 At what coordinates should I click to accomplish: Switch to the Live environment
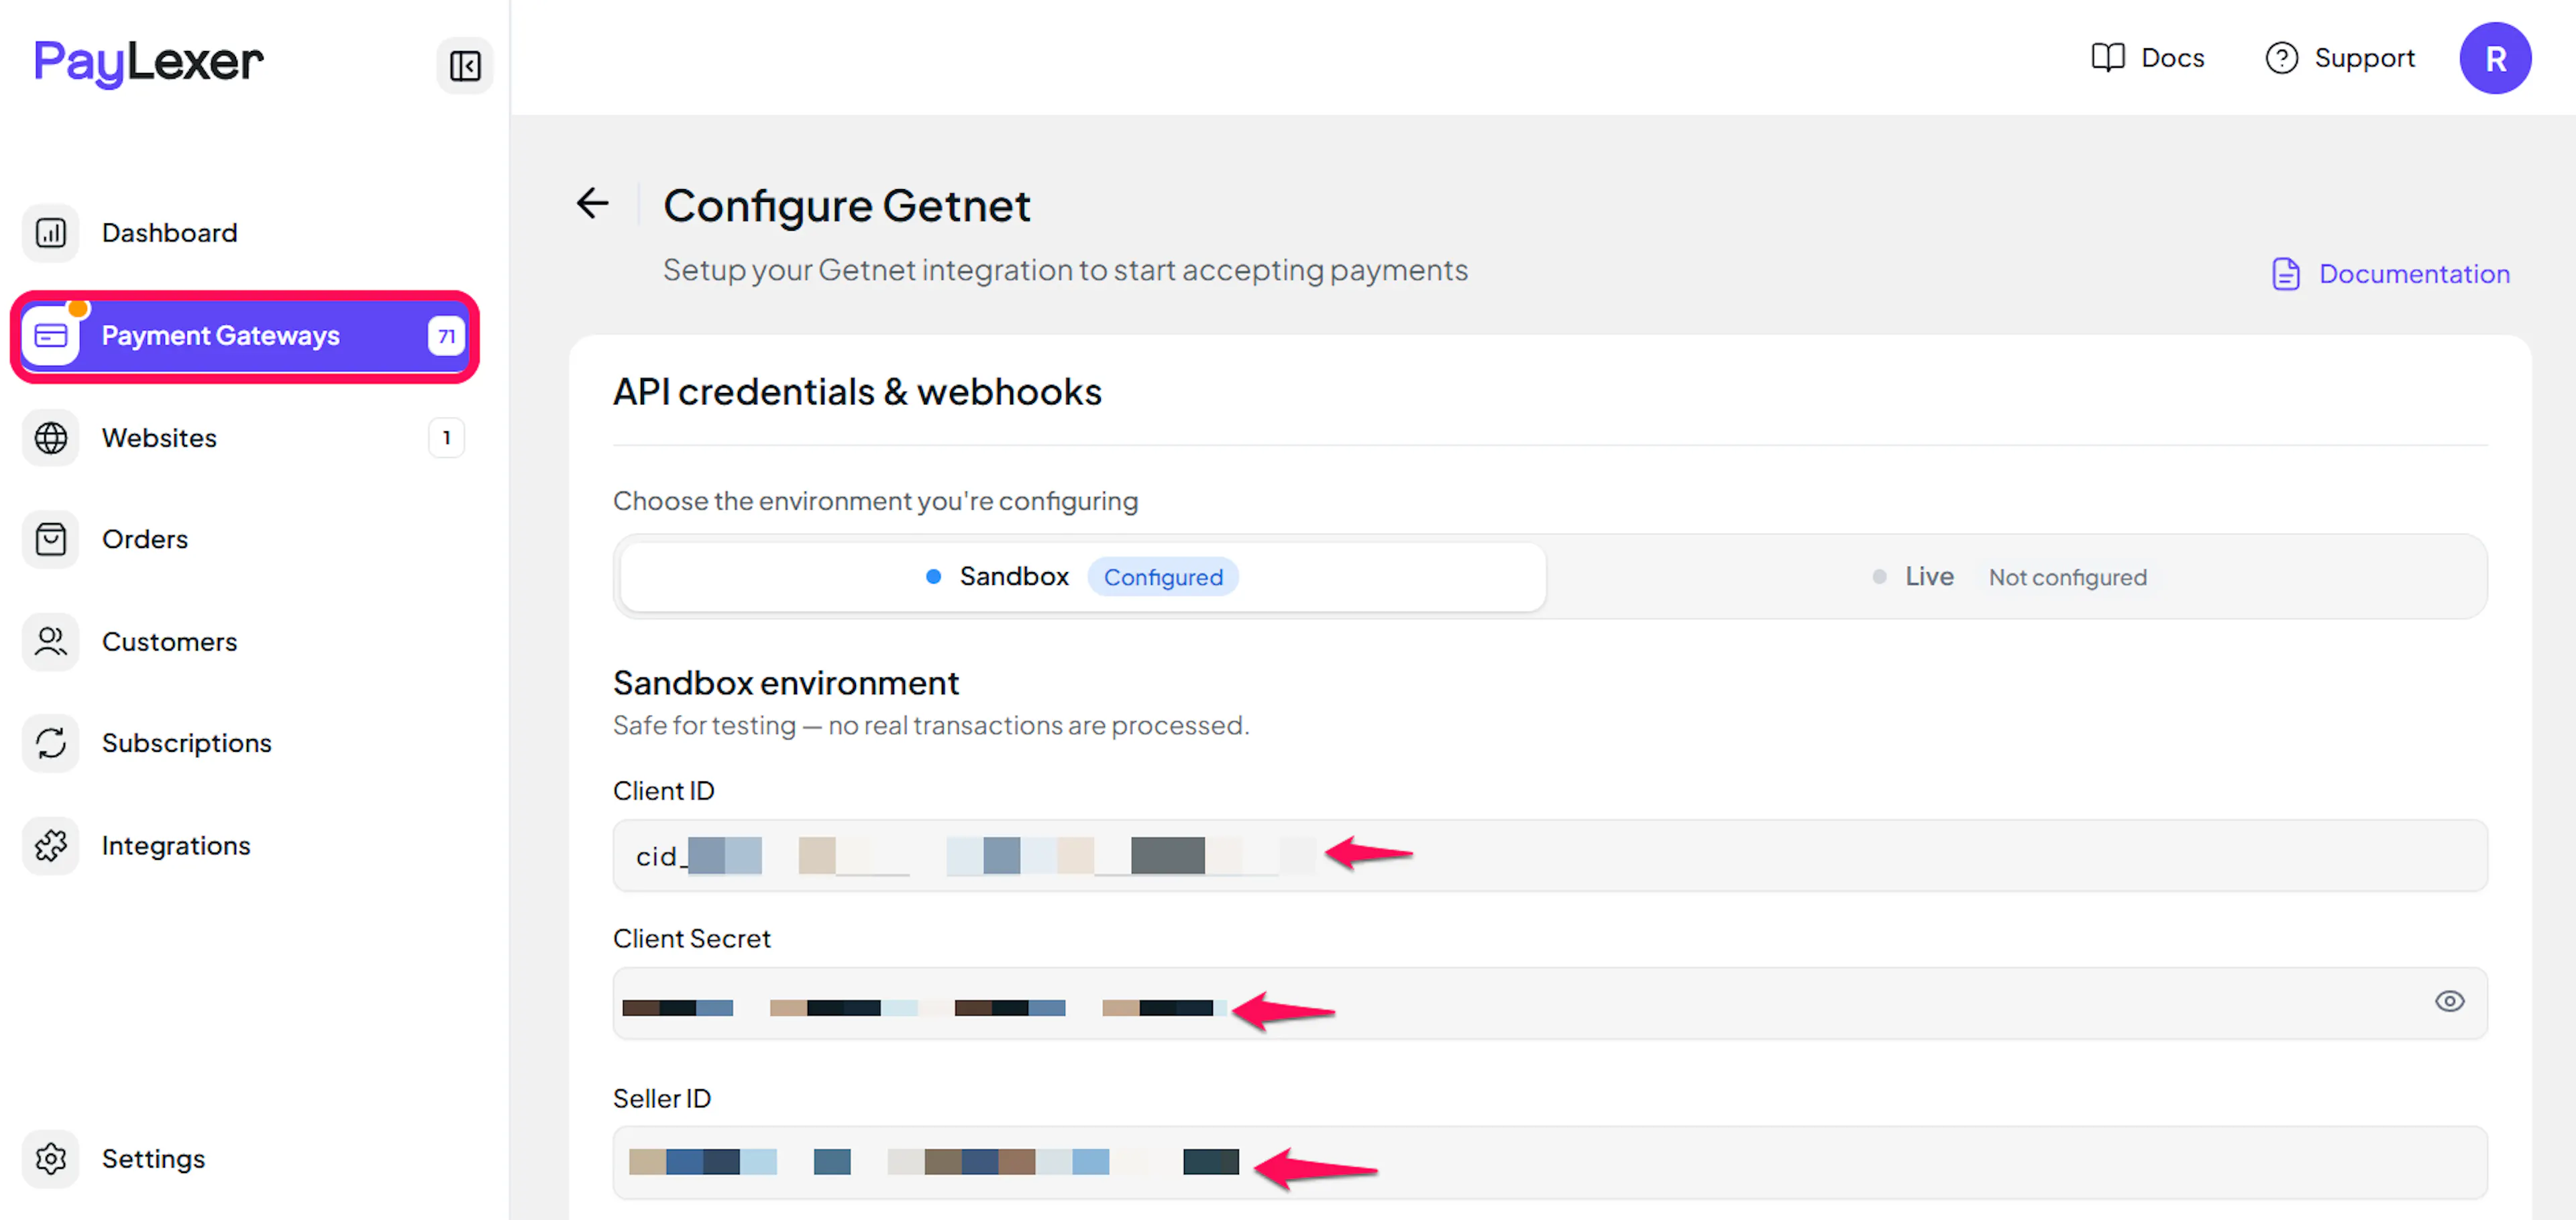point(2014,577)
